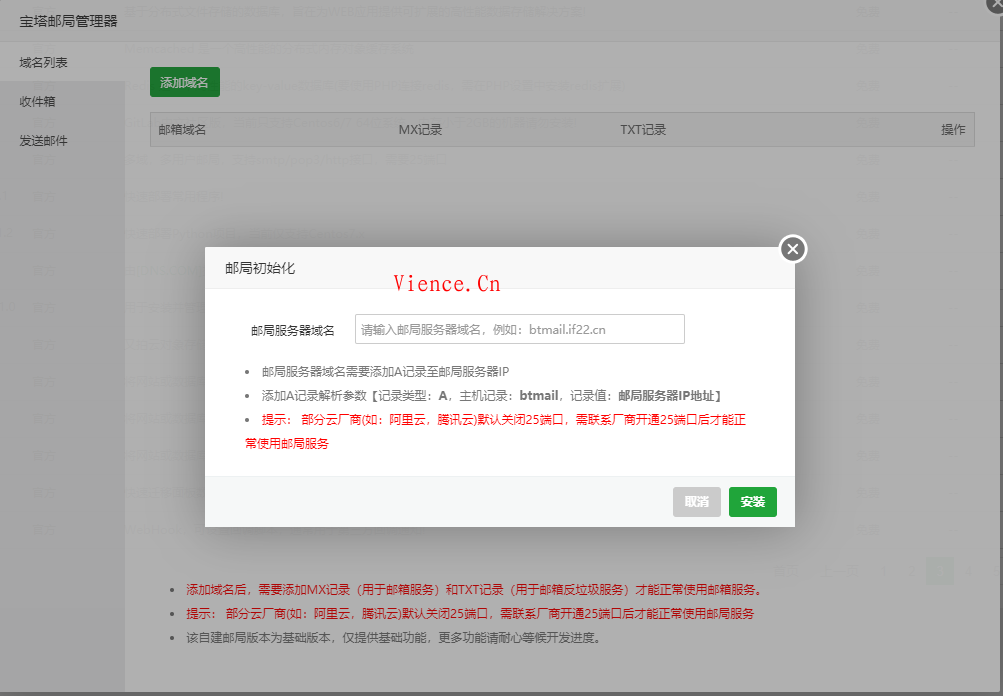Click the 上一页 previous page link

pyautogui.click(x=841, y=570)
